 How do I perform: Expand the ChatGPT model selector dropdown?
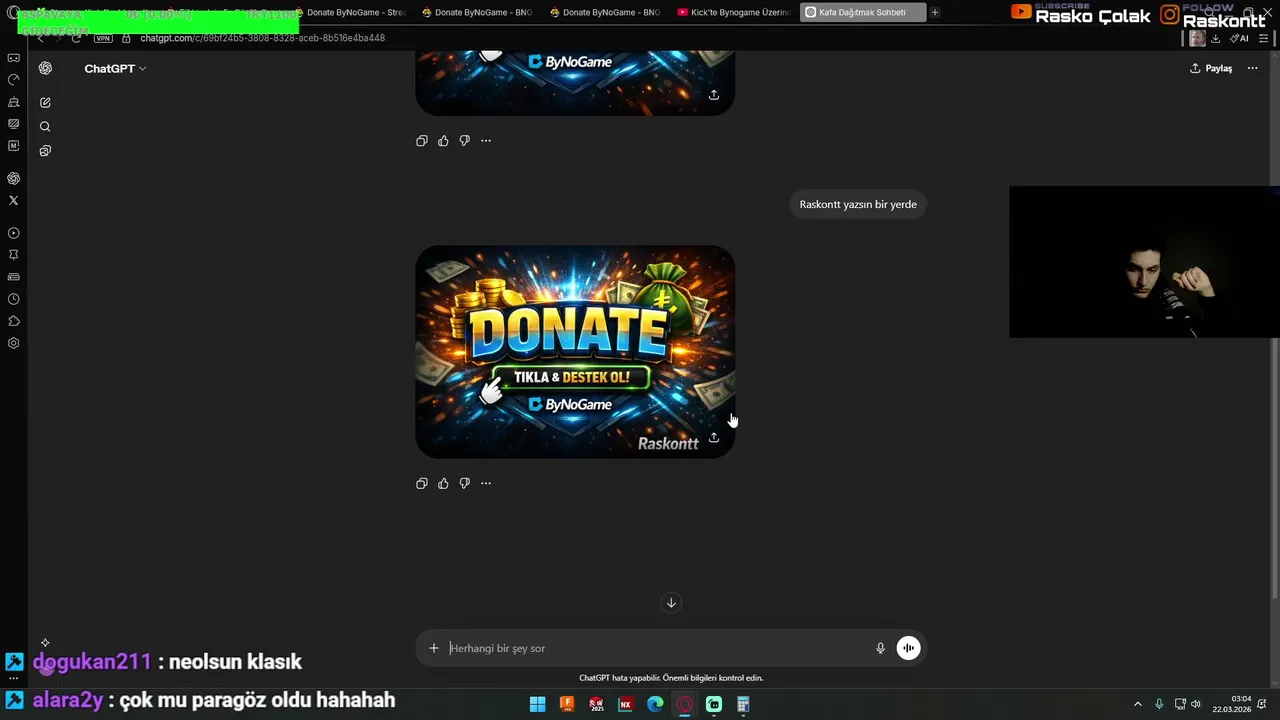pyautogui.click(x=115, y=68)
